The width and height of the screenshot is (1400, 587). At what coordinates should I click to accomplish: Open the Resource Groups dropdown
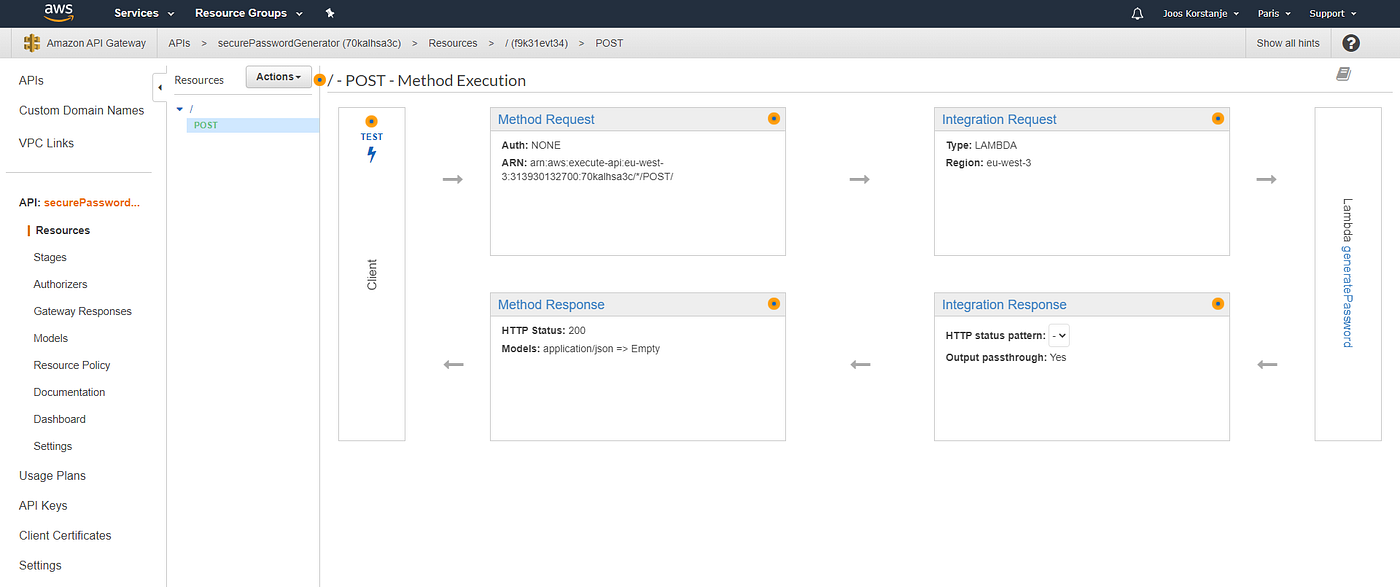click(249, 14)
